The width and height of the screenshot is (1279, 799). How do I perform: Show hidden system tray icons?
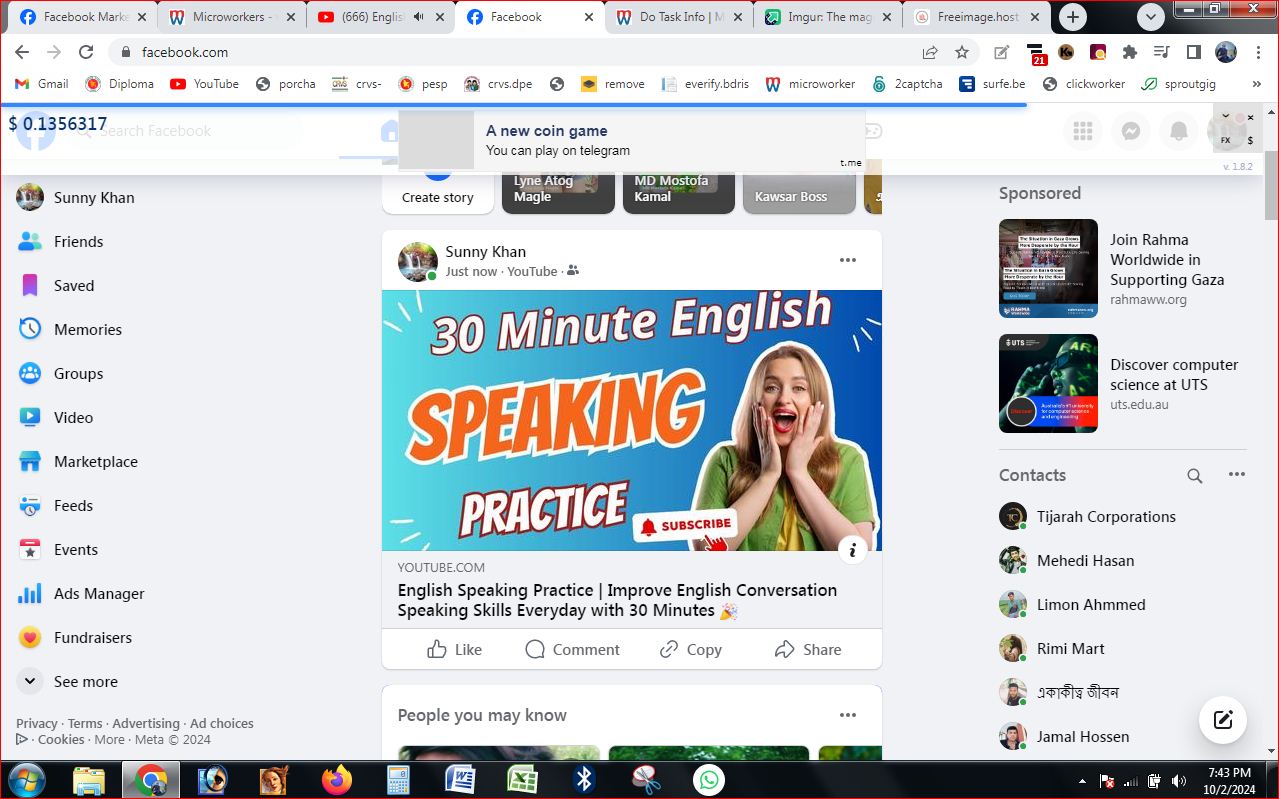(1082, 781)
